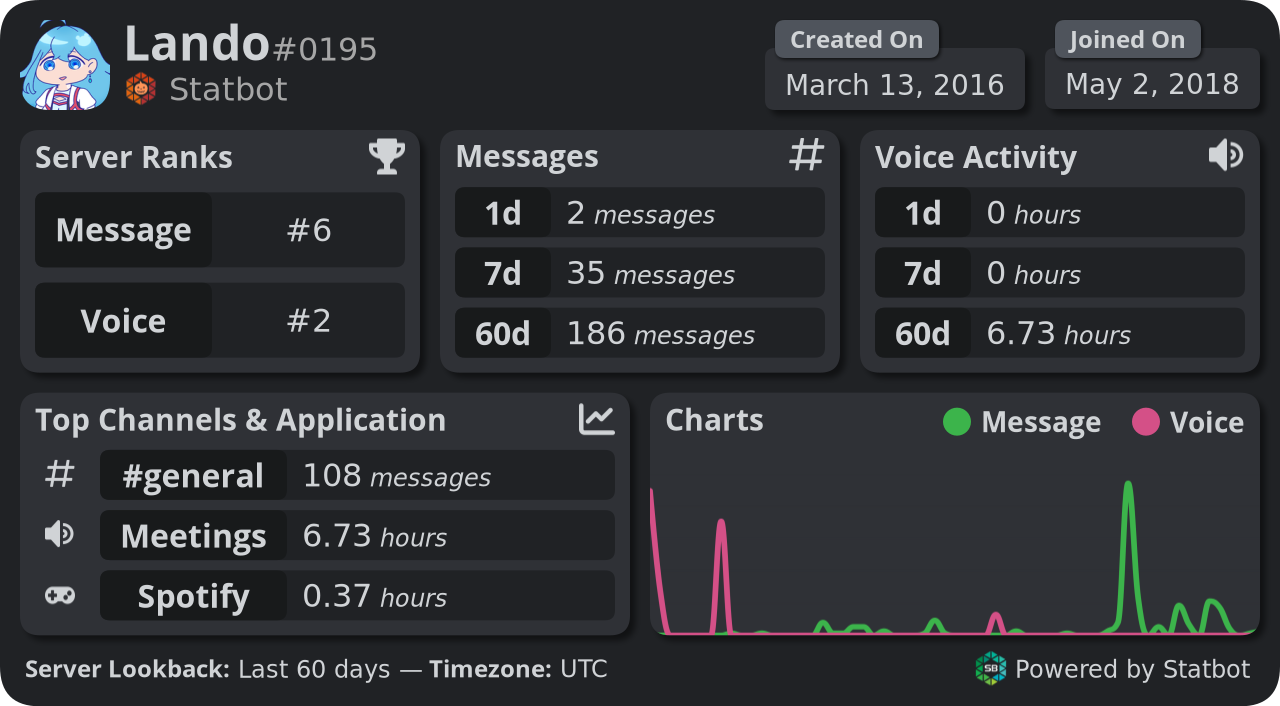Click the Powered by Statbot logo icon
The image size is (1280, 706).
991,668
